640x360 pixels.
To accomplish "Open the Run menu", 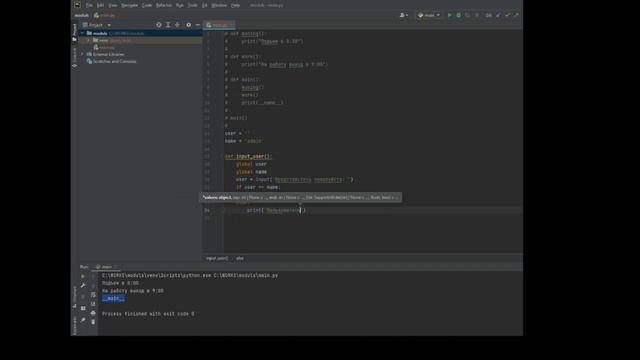I will pos(180,5).
